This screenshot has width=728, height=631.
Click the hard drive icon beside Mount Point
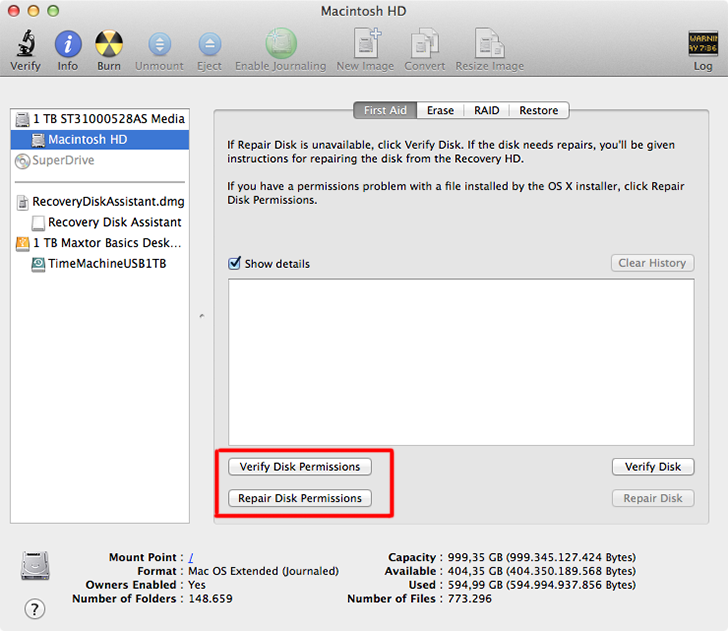[x=35, y=565]
